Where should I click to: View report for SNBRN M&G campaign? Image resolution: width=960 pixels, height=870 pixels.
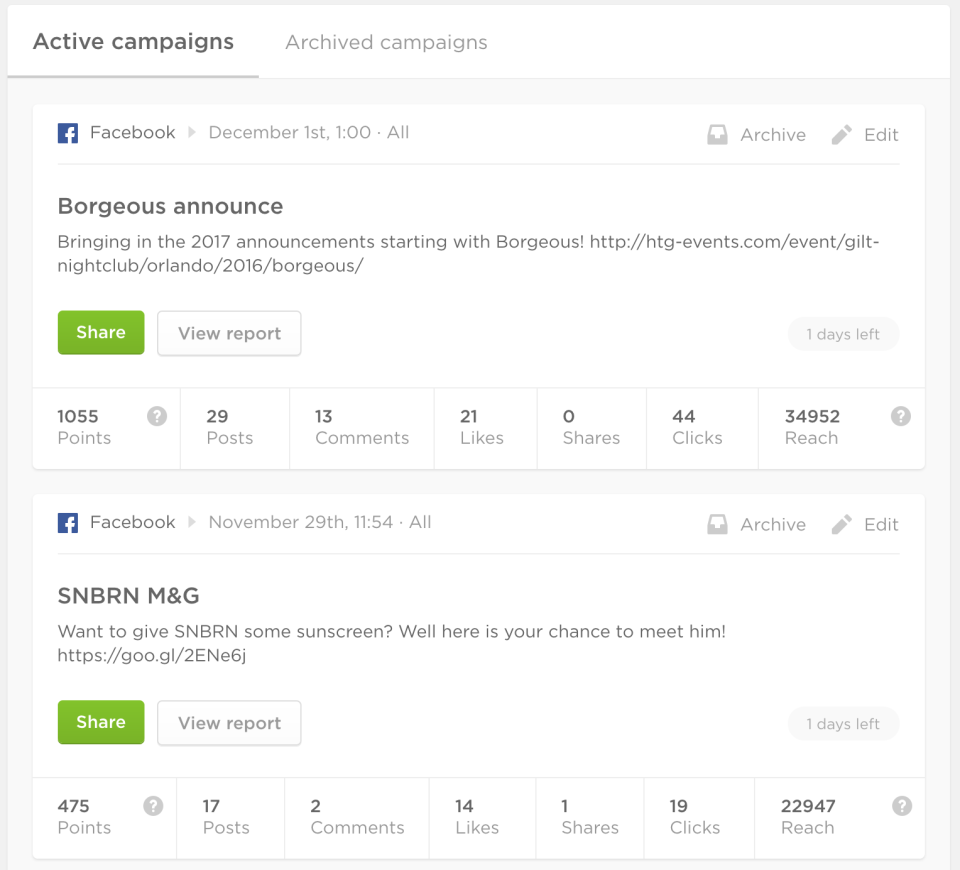point(229,723)
